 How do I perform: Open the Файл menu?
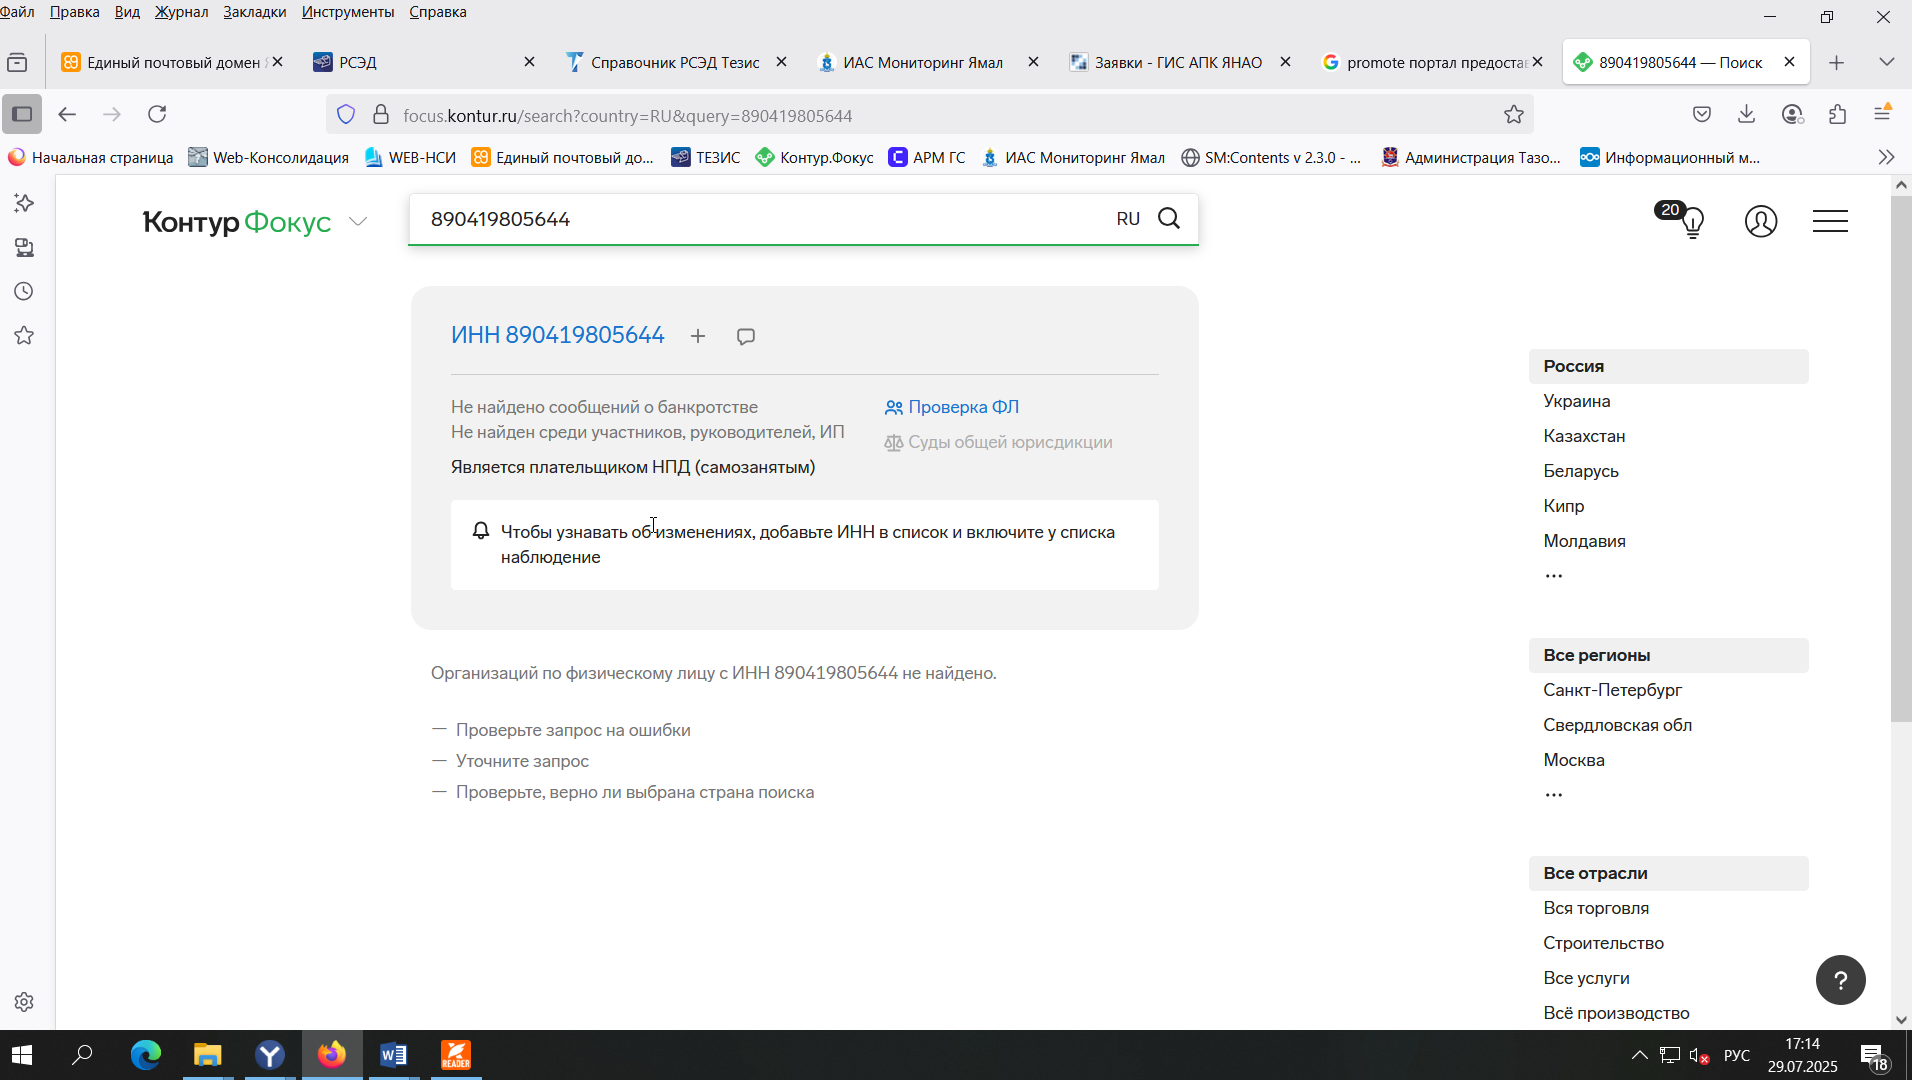(x=18, y=12)
